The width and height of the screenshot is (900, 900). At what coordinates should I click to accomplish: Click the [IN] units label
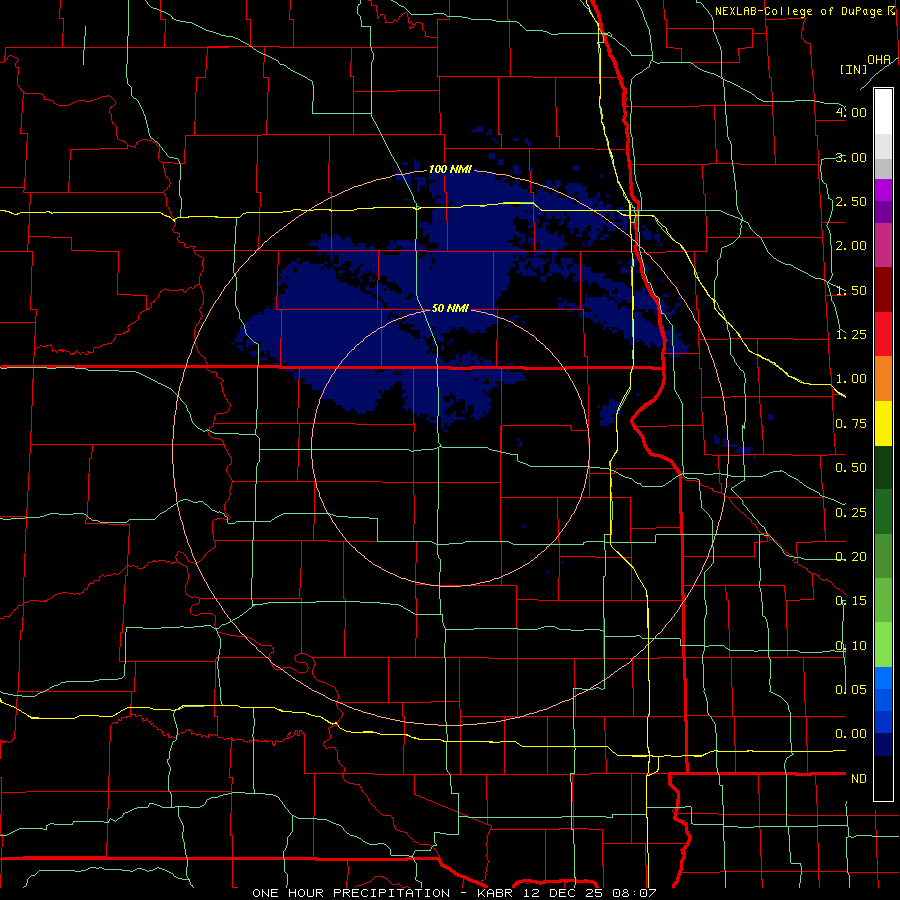point(854,70)
